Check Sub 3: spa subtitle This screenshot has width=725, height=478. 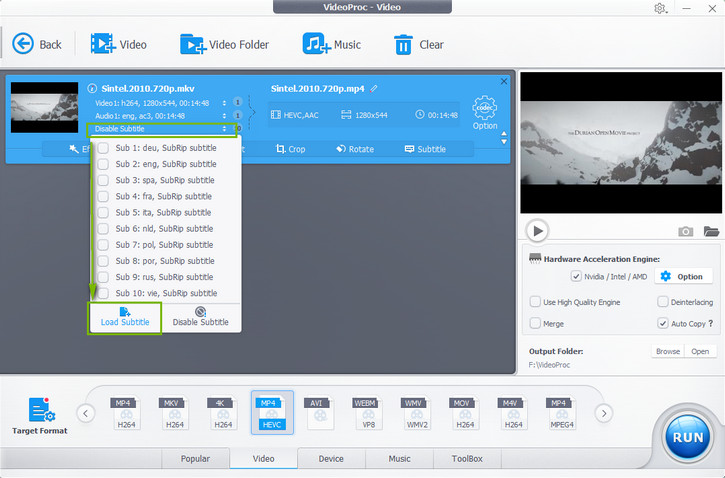coord(103,180)
